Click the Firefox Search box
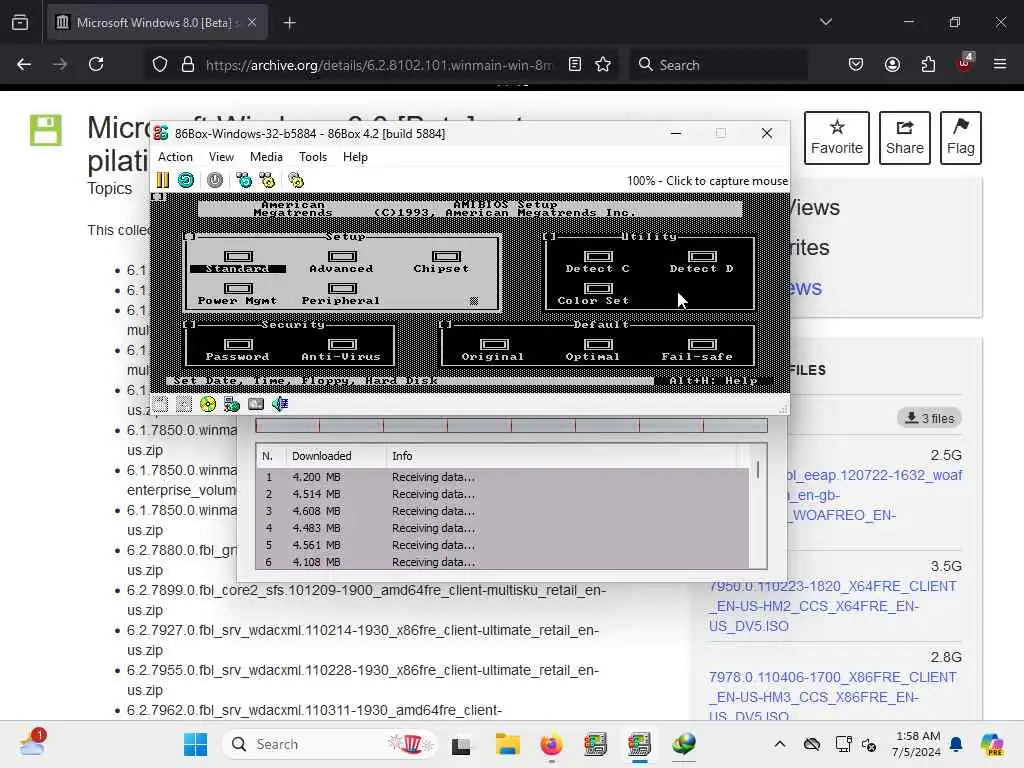Image resolution: width=1024 pixels, height=768 pixels. coord(719,65)
